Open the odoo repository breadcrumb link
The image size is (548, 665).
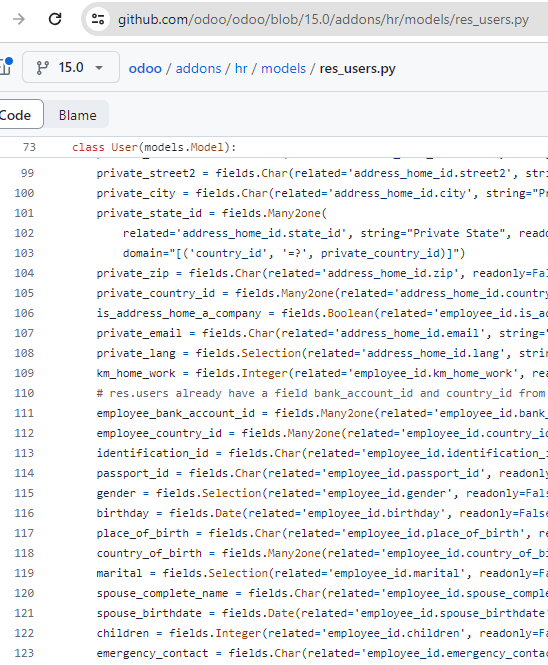click(x=145, y=68)
